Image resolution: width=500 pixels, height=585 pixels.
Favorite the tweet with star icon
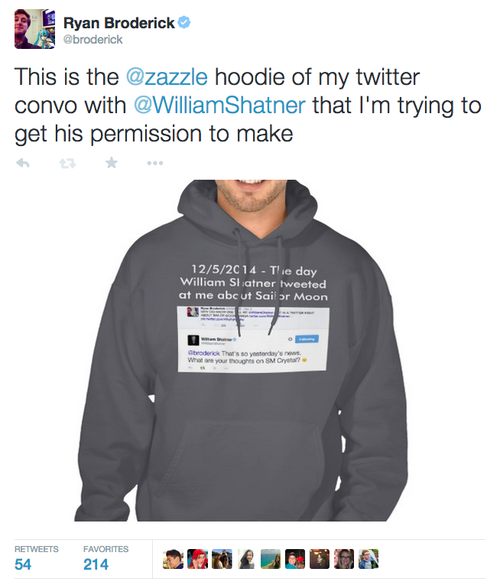(x=112, y=162)
